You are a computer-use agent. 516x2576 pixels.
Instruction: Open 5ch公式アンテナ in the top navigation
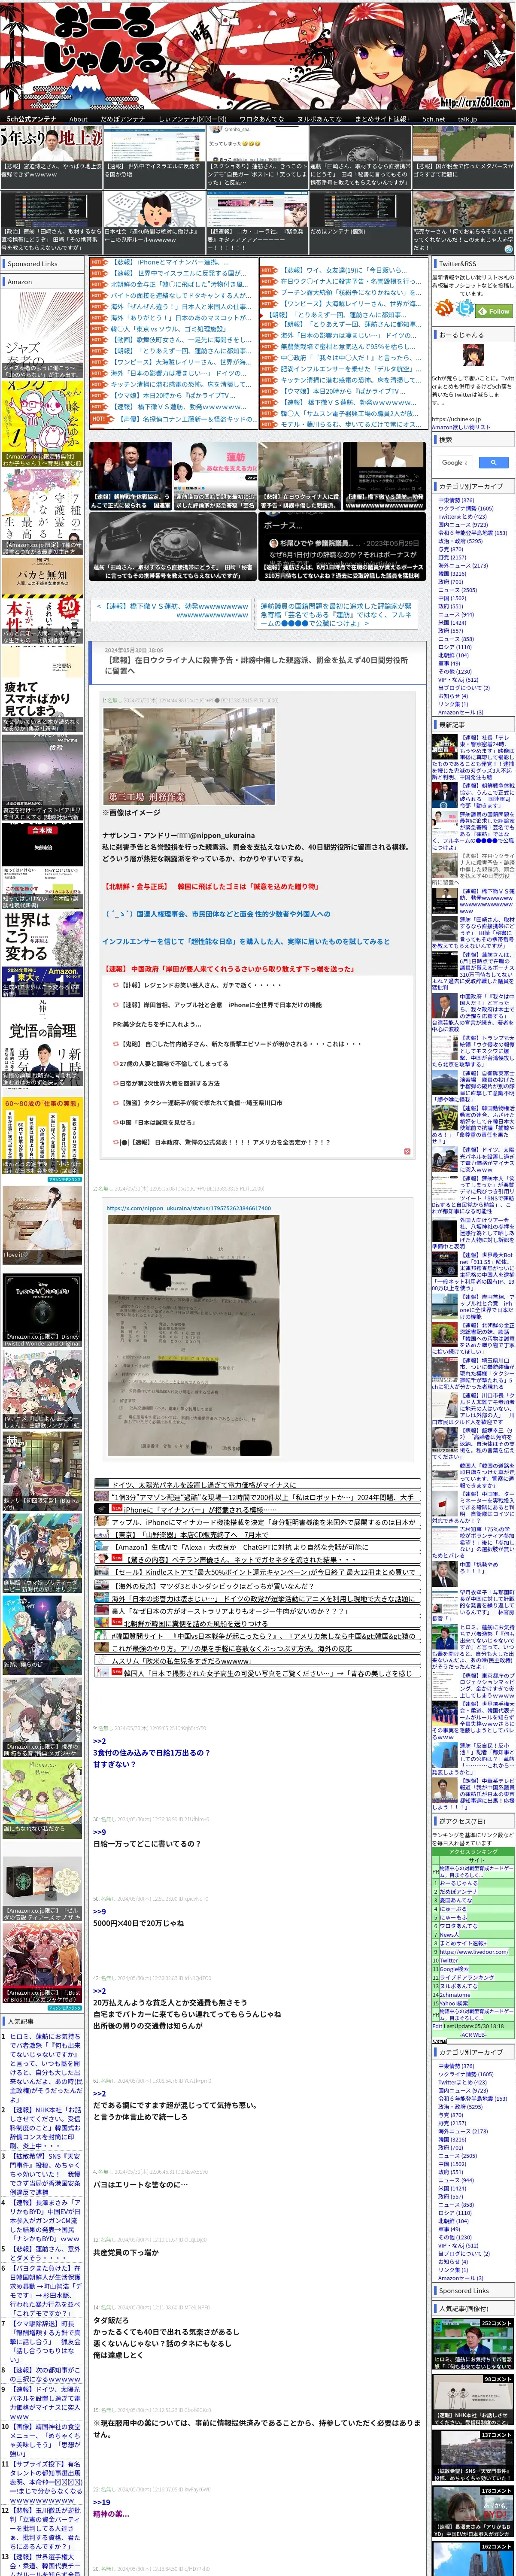click(32, 118)
